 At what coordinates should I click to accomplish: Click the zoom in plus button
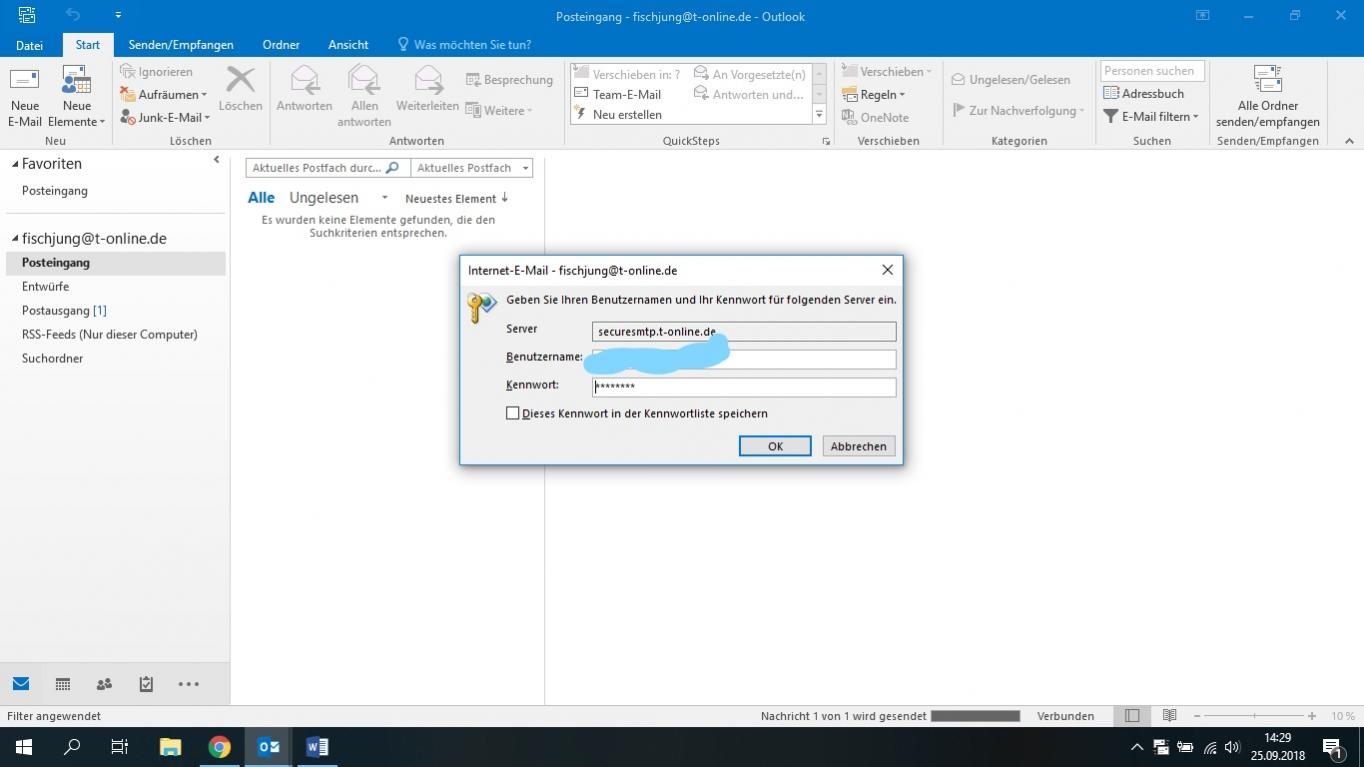[1312, 716]
